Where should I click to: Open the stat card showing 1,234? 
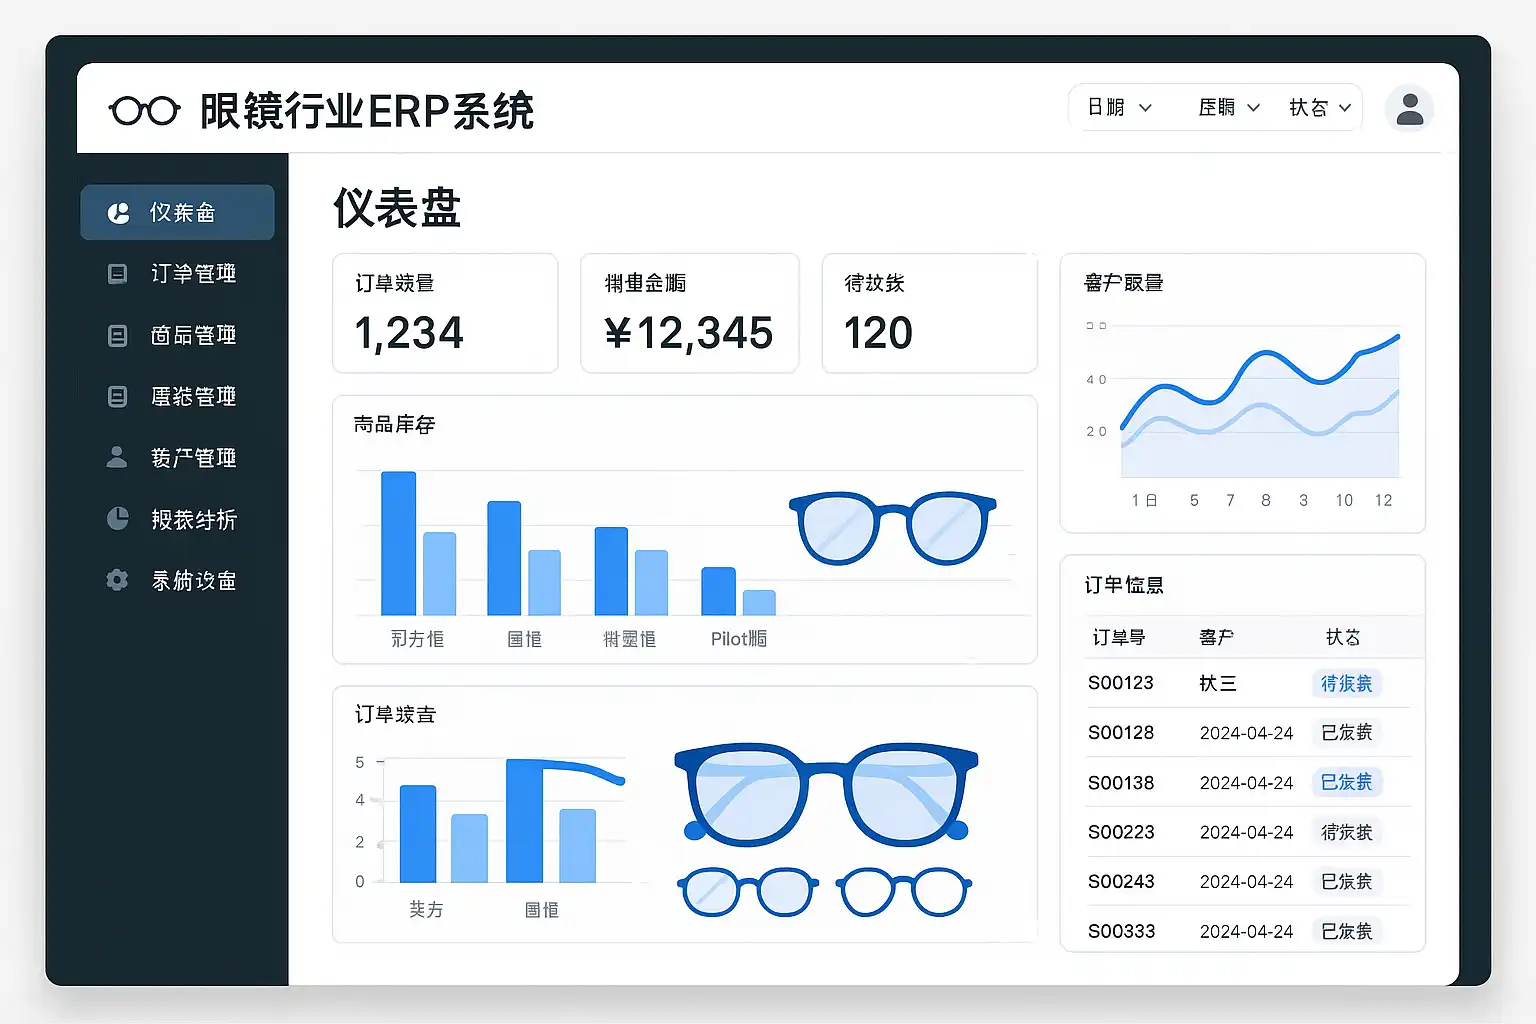click(445, 313)
